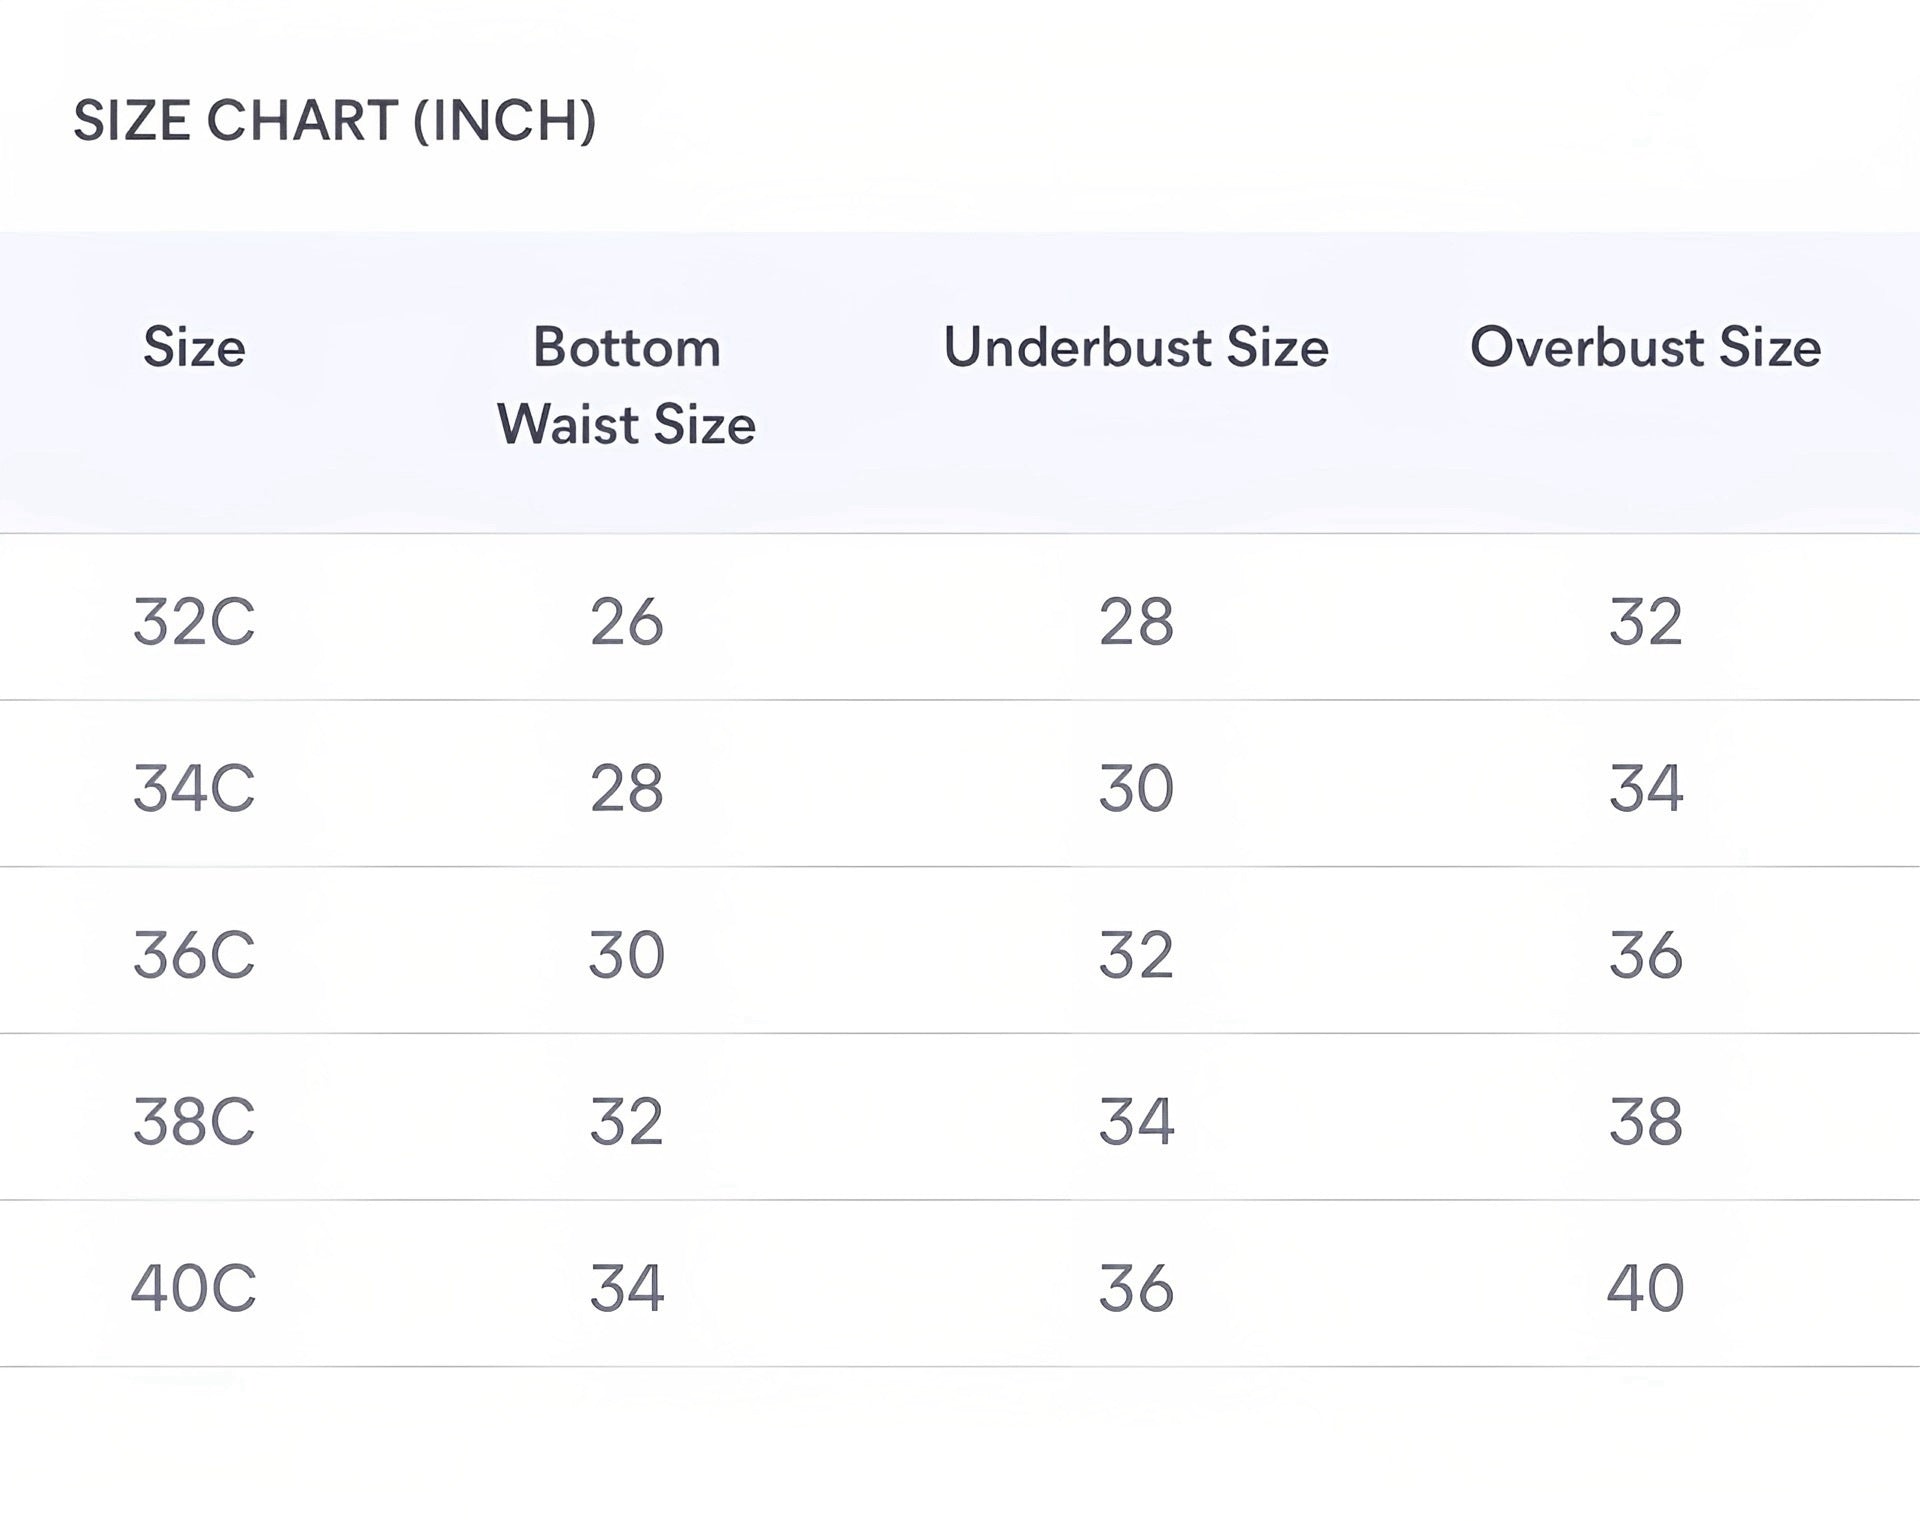
Task: Click the Overbust Size column header
Action: pyautogui.click(x=1646, y=347)
